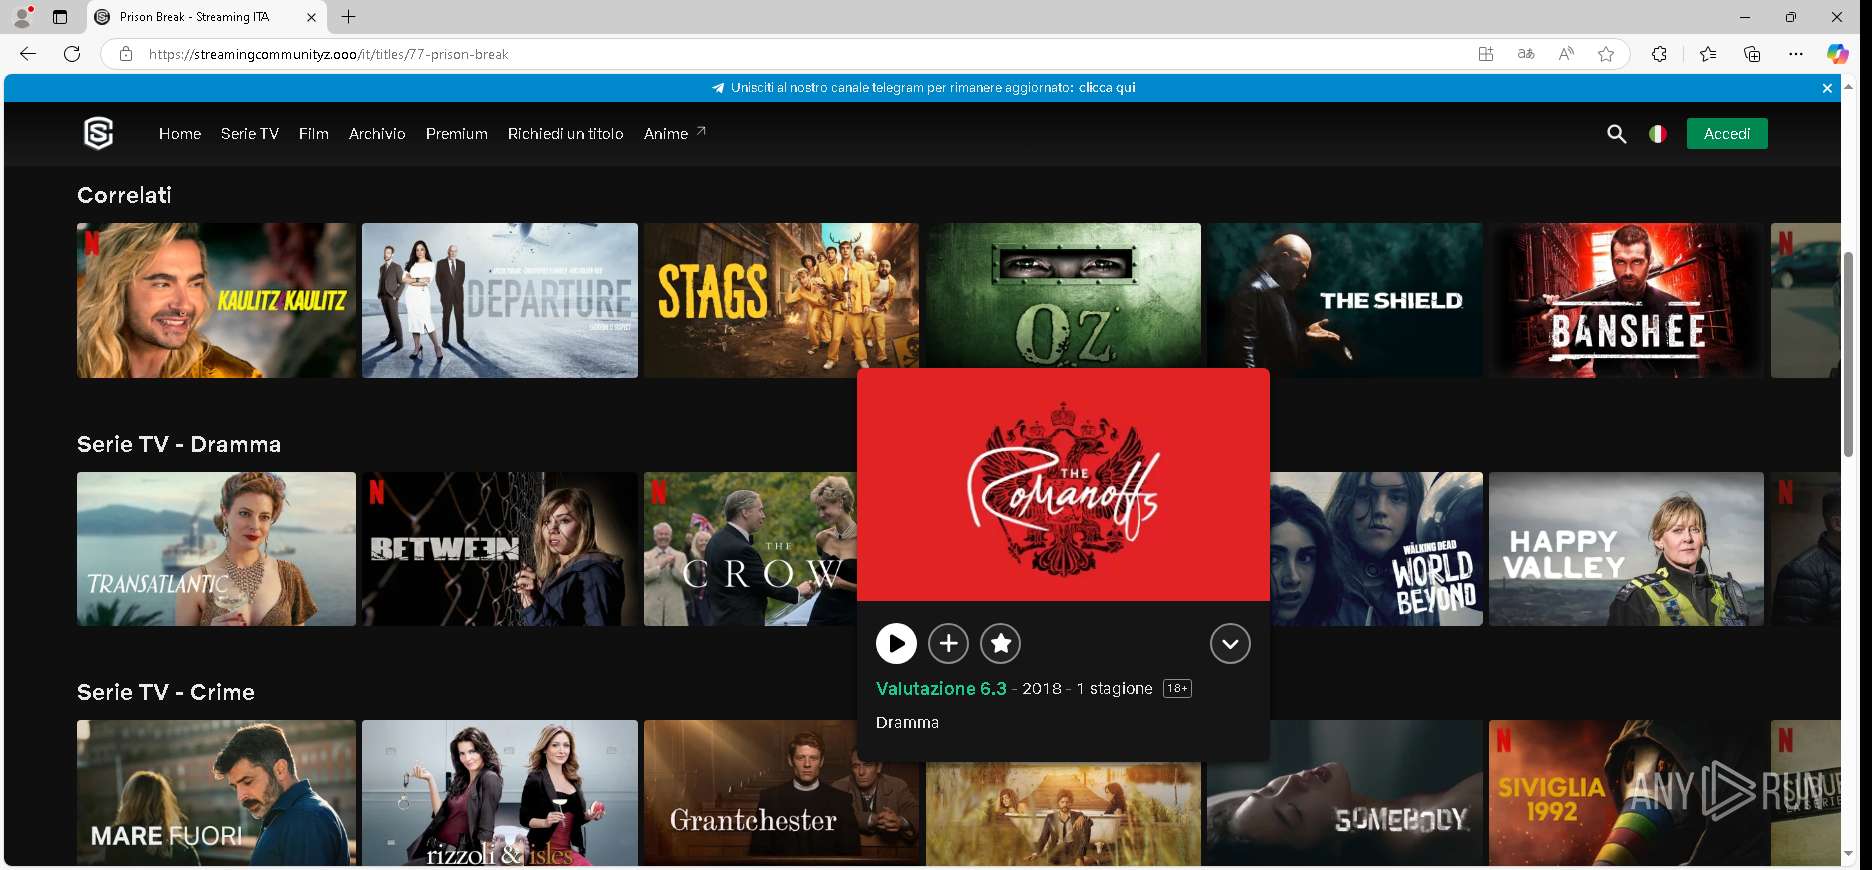Image resolution: width=1872 pixels, height=870 pixels.
Task: Open the favorites list icon in the toolbar
Action: pyautogui.click(x=1708, y=54)
